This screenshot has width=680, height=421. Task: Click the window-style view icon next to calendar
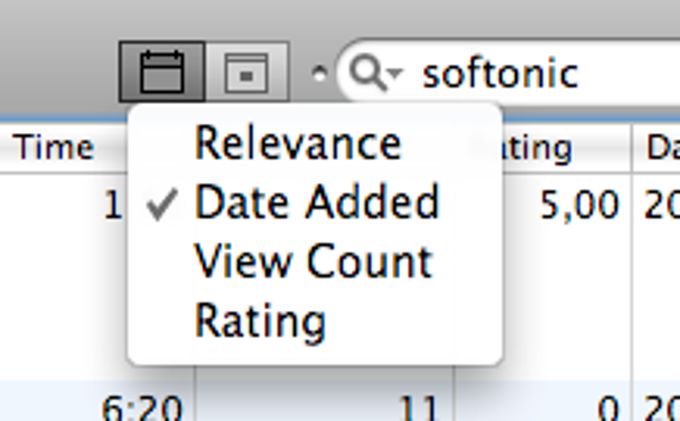[246, 72]
